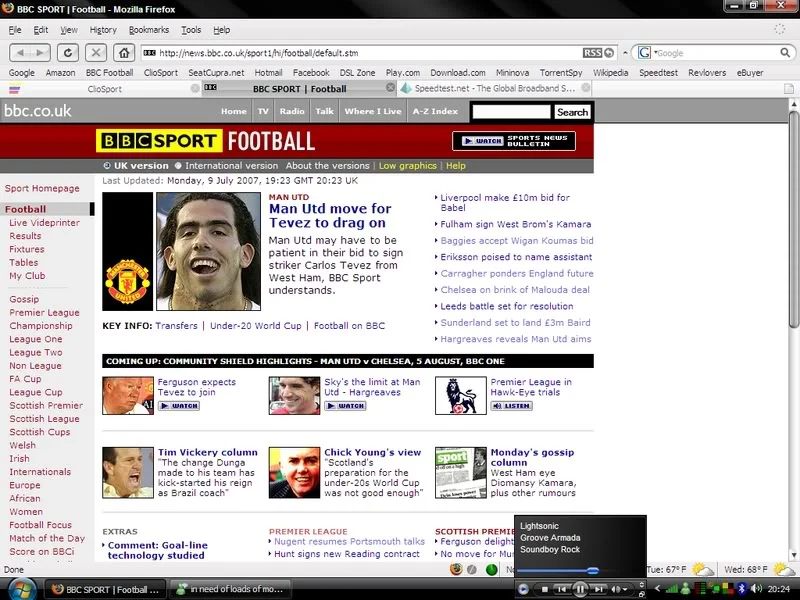Pause the music in media player toolbar
This screenshot has height=600, width=800.
pyautogui.click(x=580, y=589)
